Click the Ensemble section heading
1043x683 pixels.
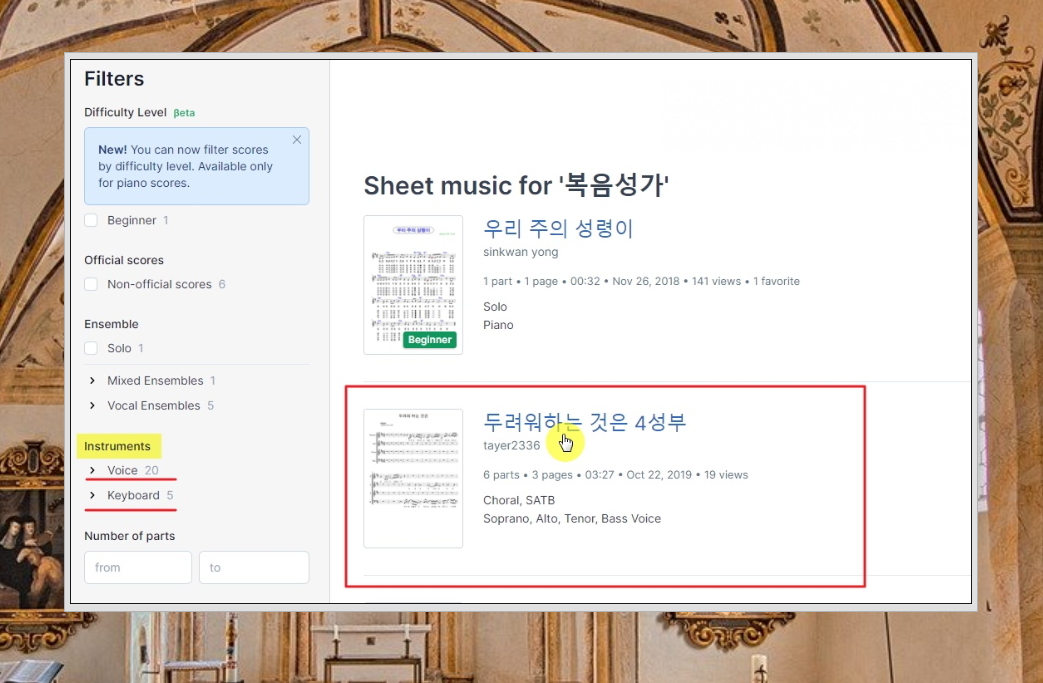click(x=111, y=324)
